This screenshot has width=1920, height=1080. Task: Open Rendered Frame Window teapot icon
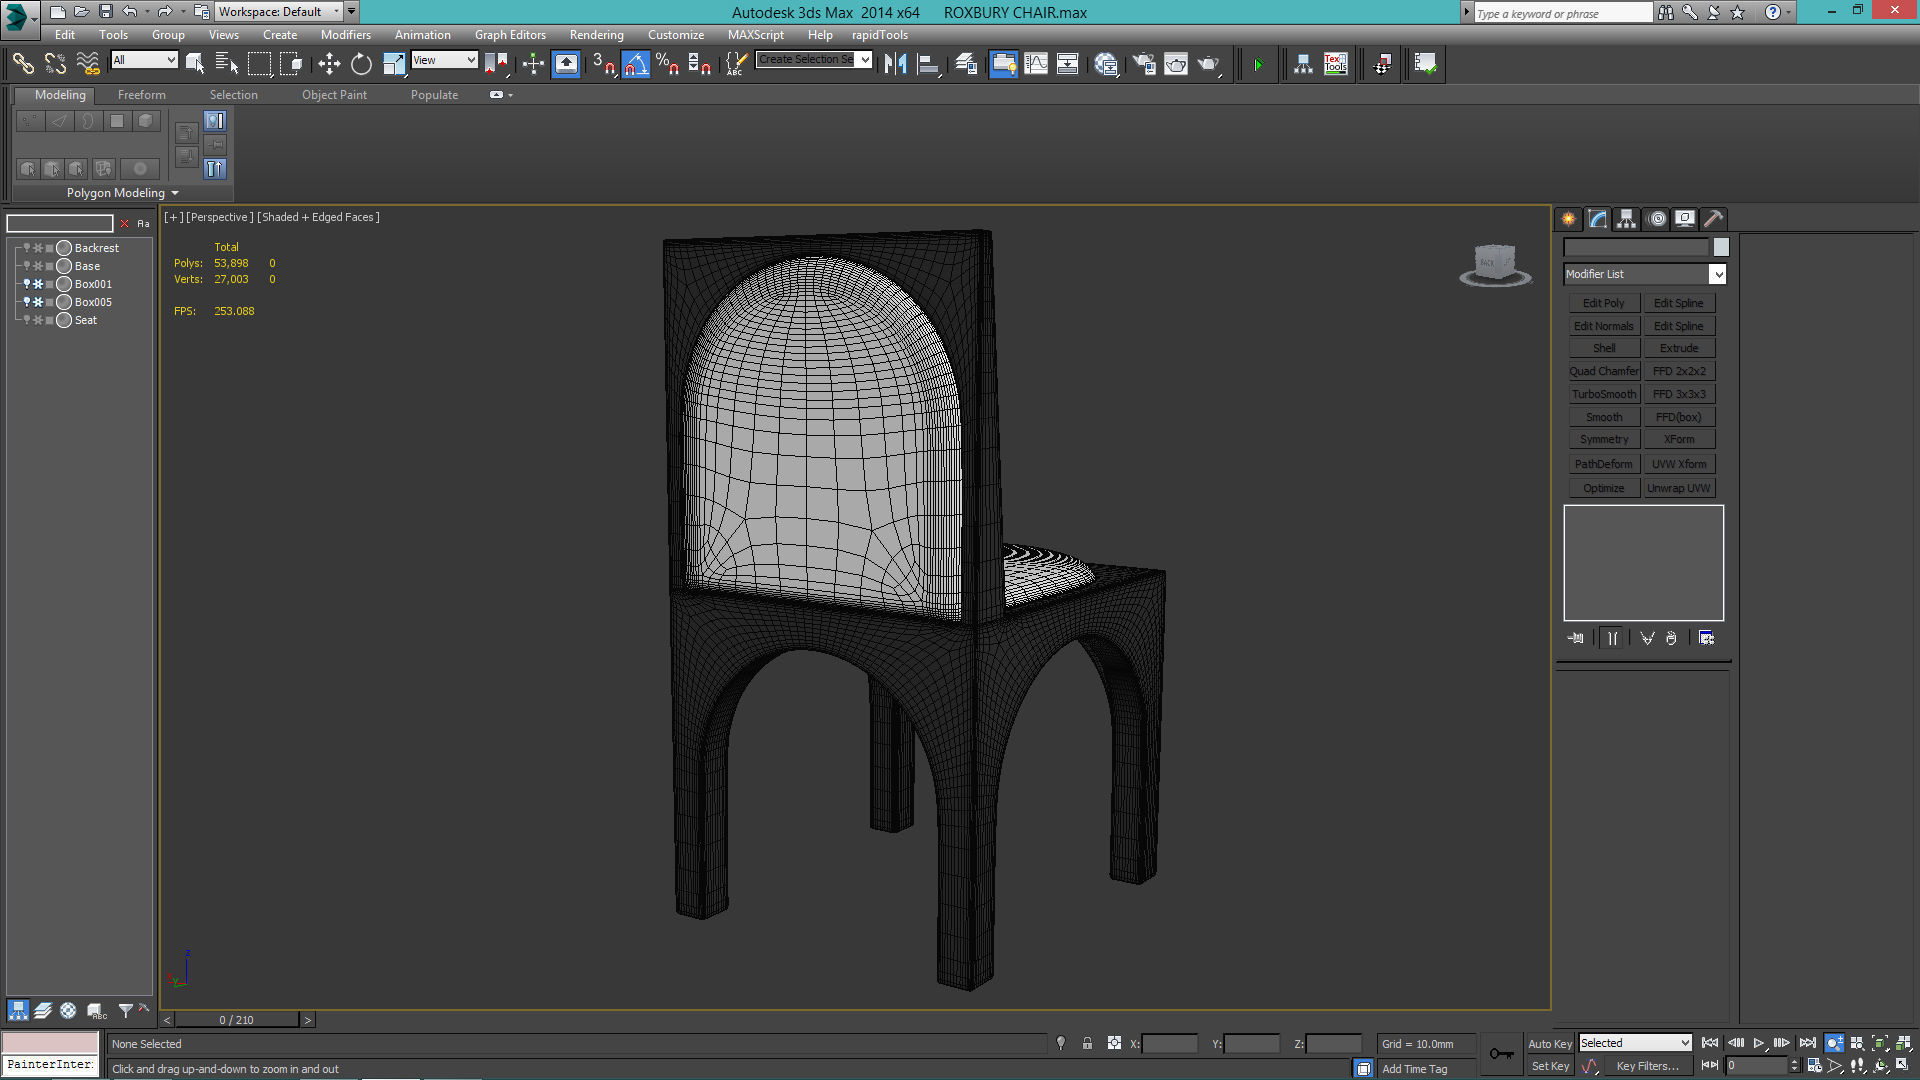(1176, 64)
